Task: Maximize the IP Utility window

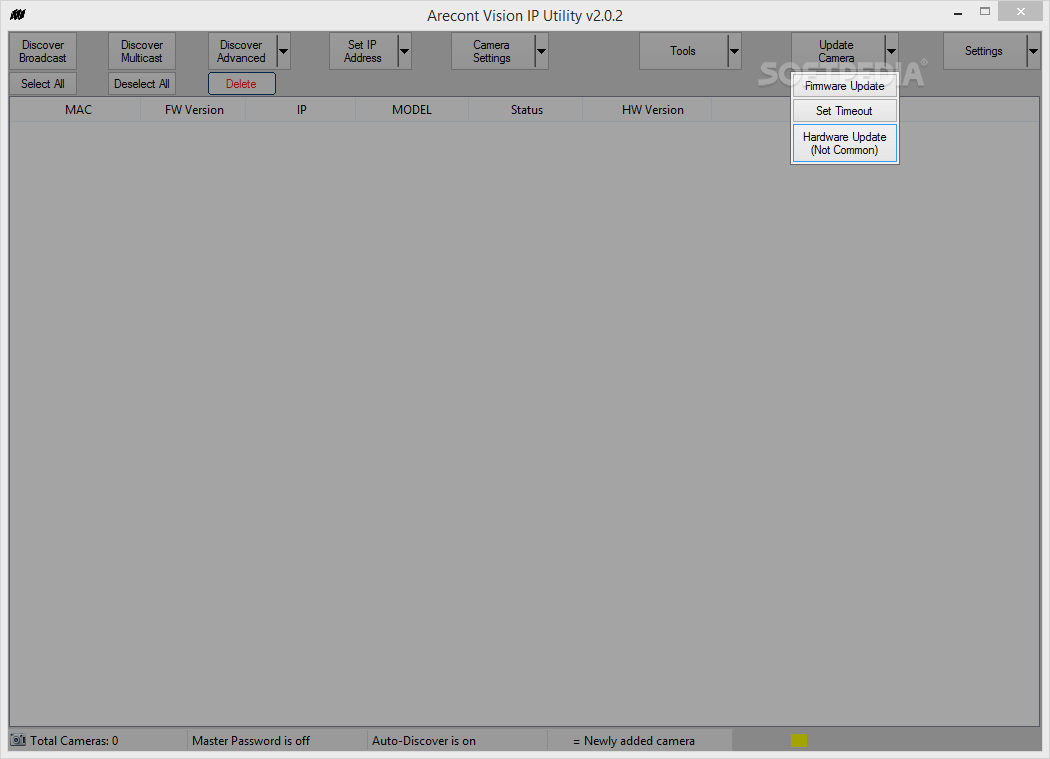Action: point(984,11)
